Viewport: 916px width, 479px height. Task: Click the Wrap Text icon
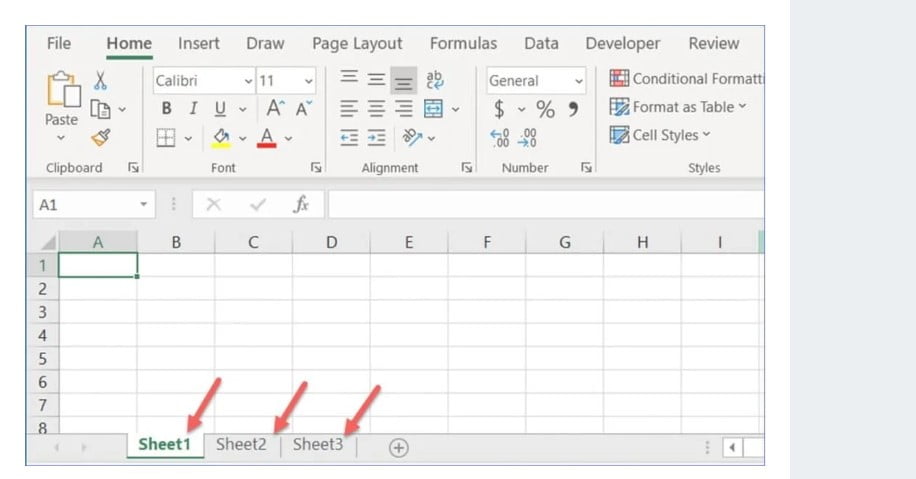click(434, 80)
